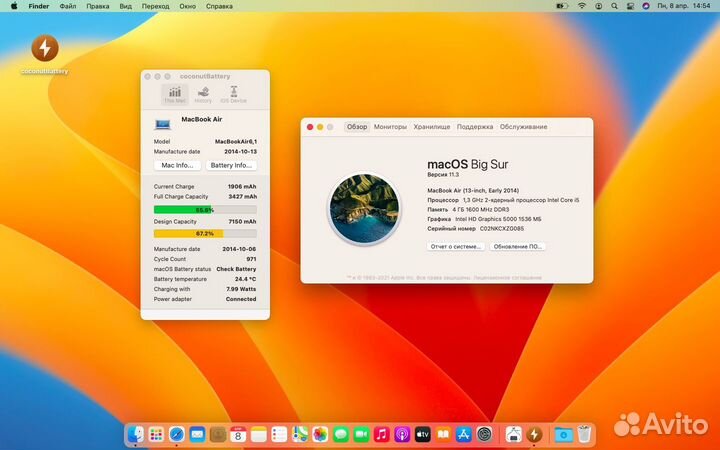
Task: Open the Finder menu
Action: [39, 6]
